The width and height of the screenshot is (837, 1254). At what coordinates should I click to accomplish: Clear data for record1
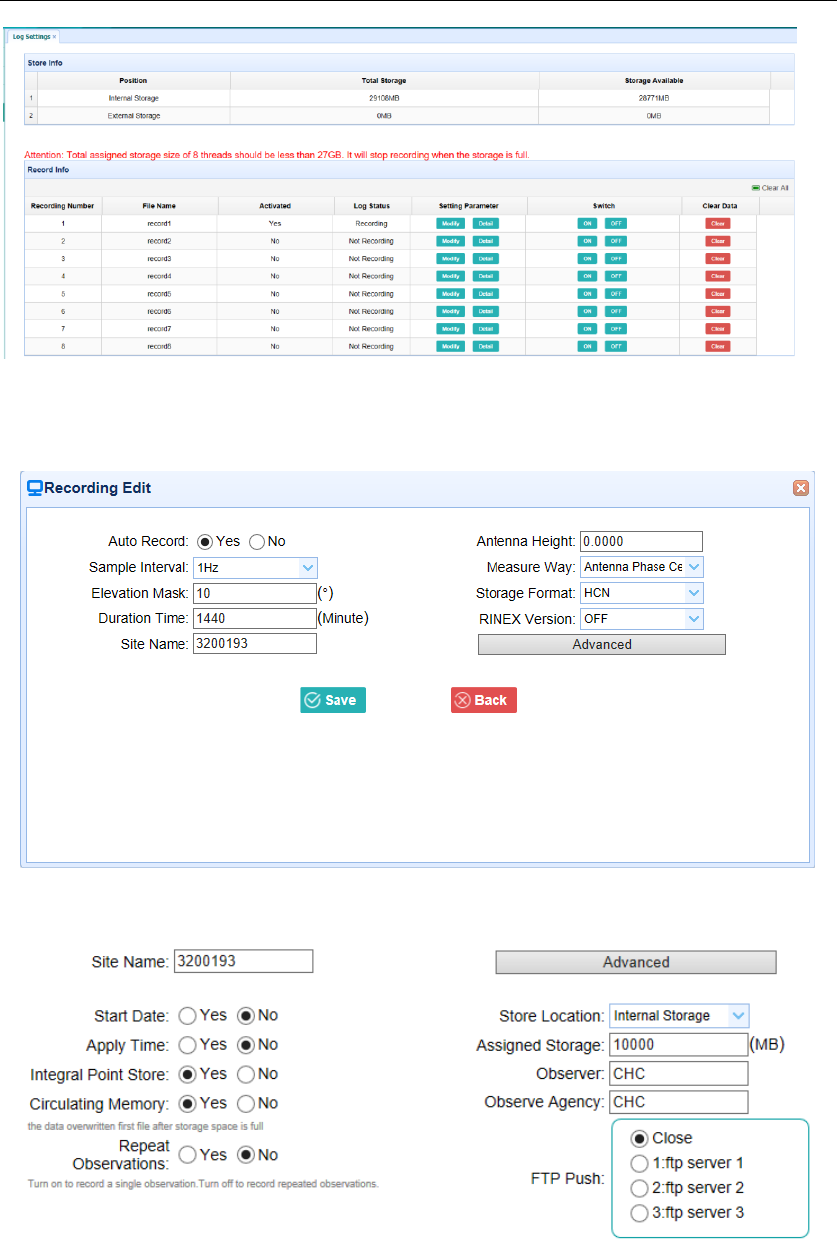point(717,224)
